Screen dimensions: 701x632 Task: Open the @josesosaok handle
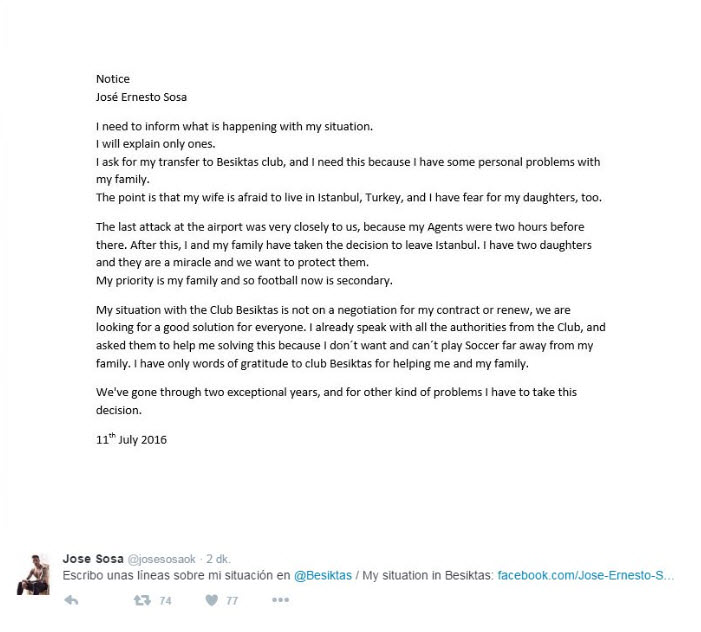[161, 559]
